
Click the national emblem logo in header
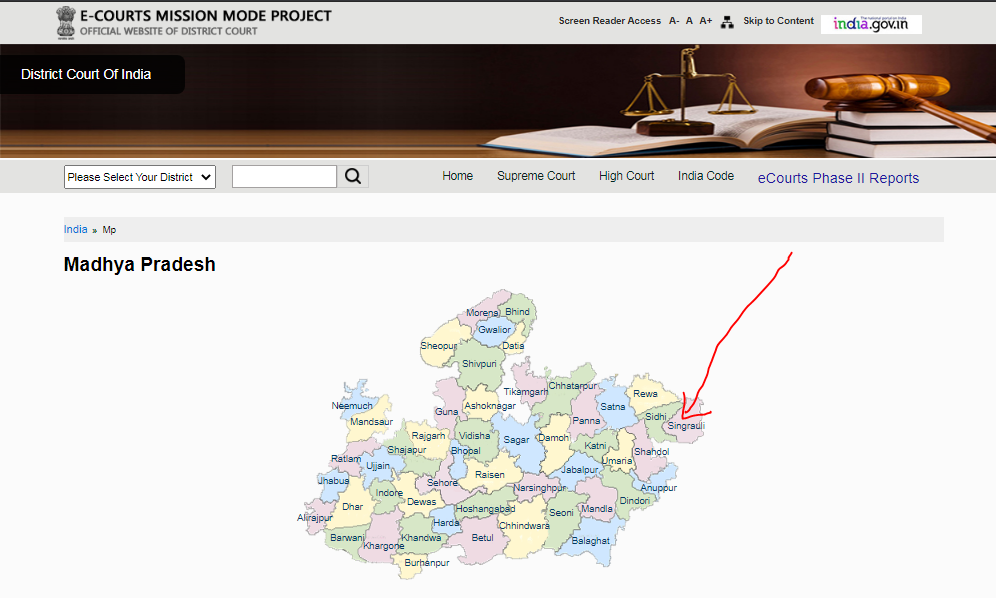(x=67, y=21)
